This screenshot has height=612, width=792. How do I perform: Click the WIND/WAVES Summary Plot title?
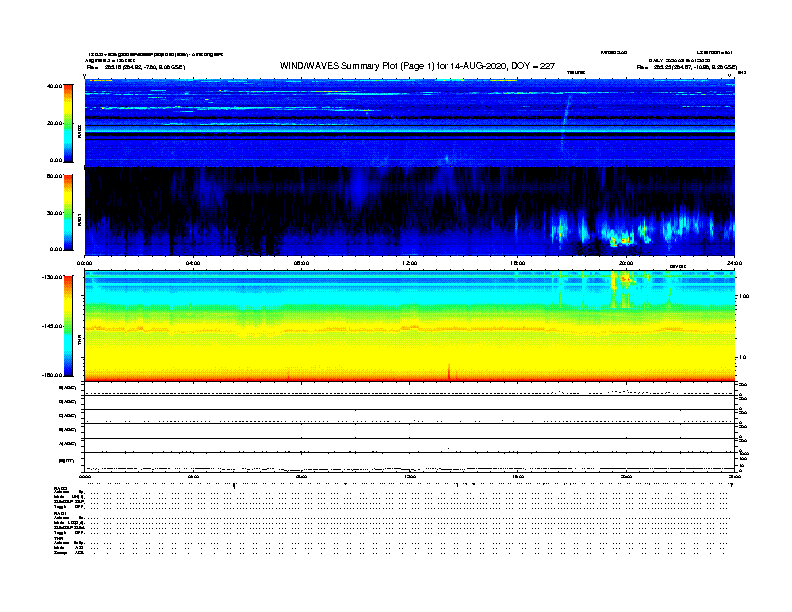[417, 66]
